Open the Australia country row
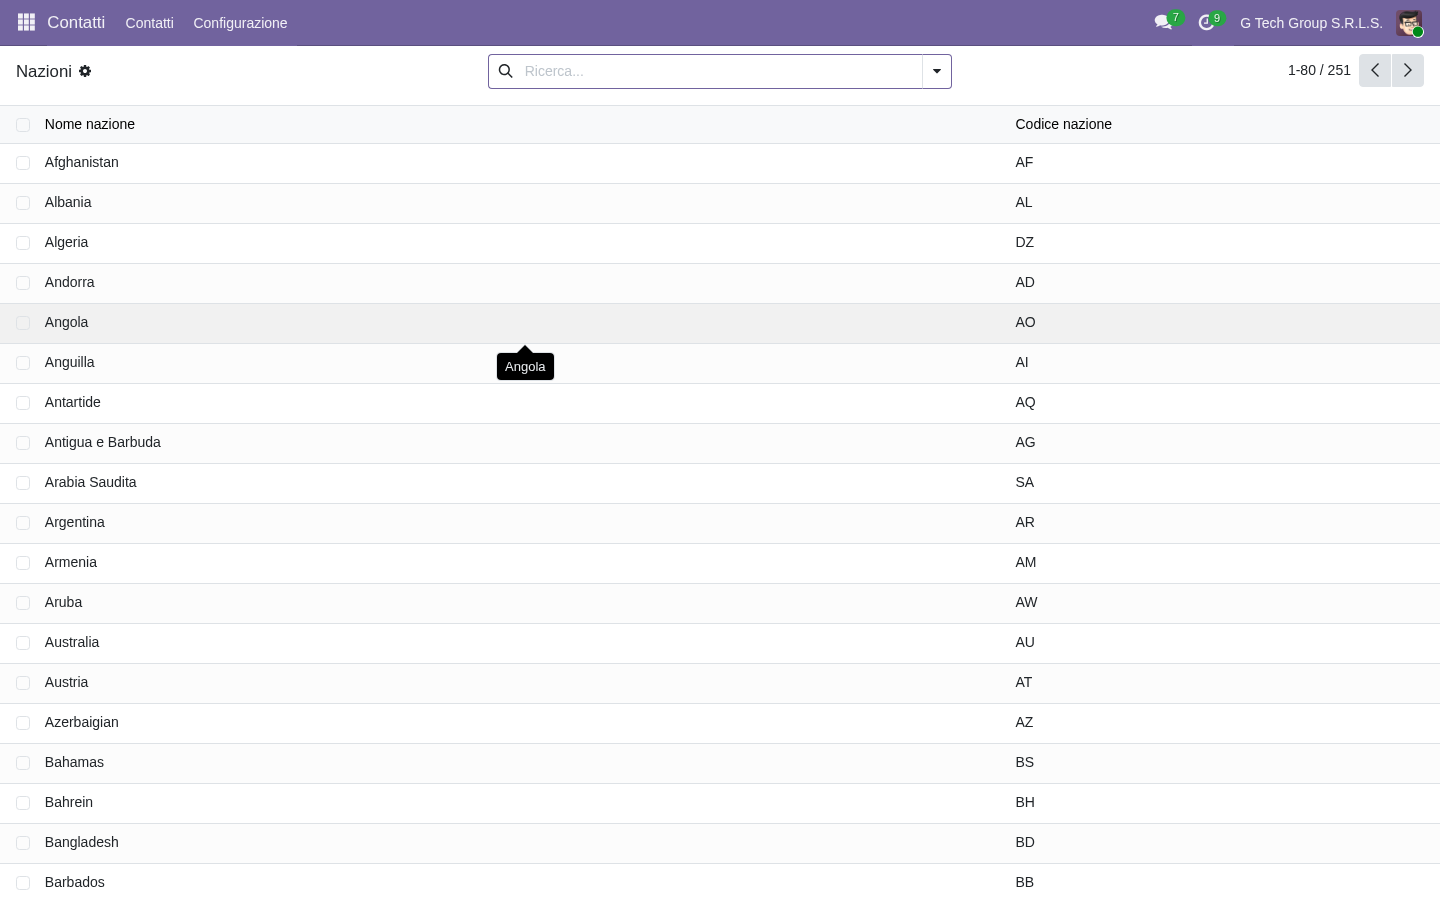1440x900 pixels. [720, 643]
